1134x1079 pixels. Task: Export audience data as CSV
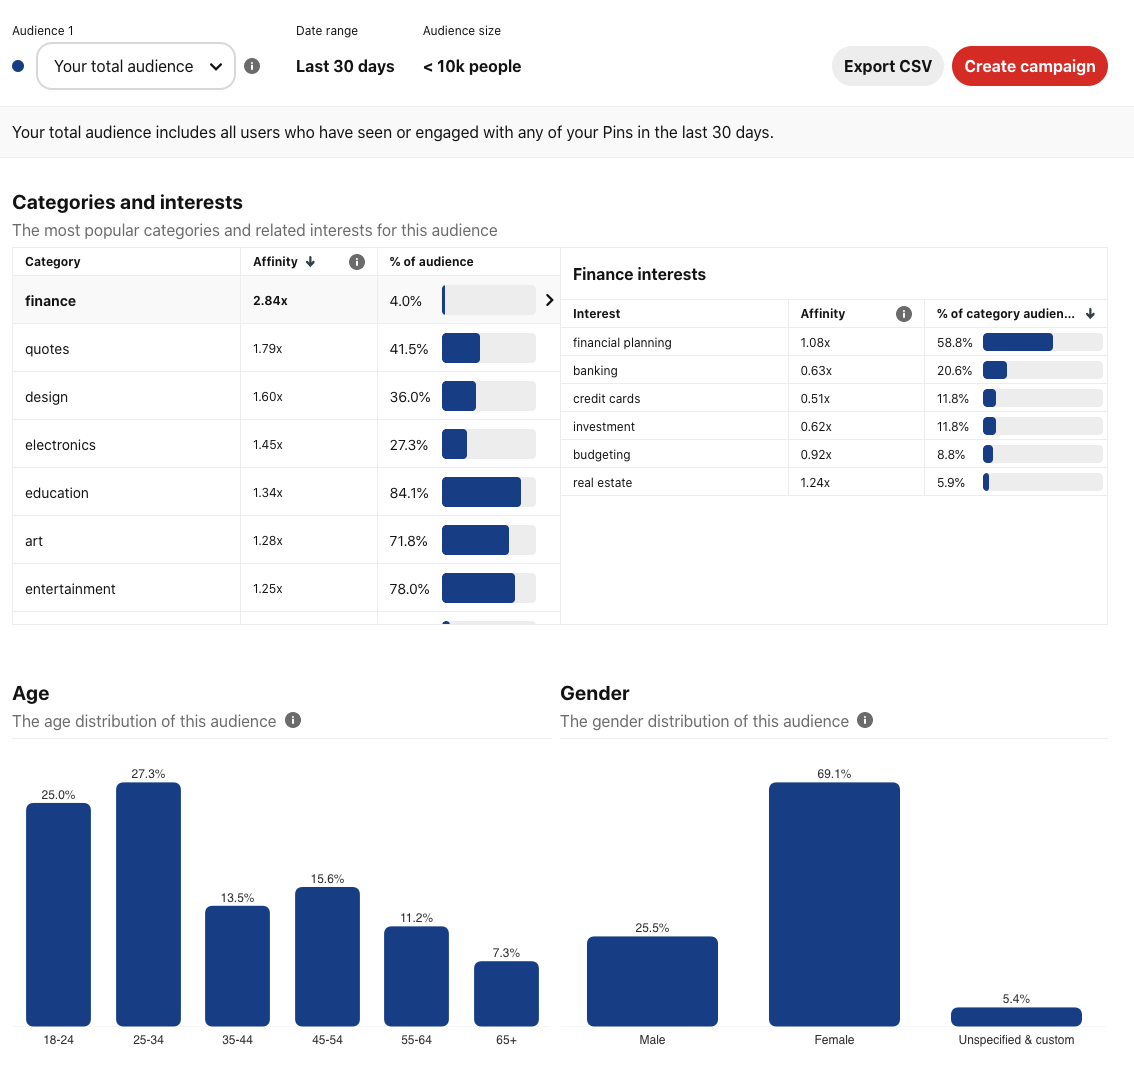click(x=887, y=66)
